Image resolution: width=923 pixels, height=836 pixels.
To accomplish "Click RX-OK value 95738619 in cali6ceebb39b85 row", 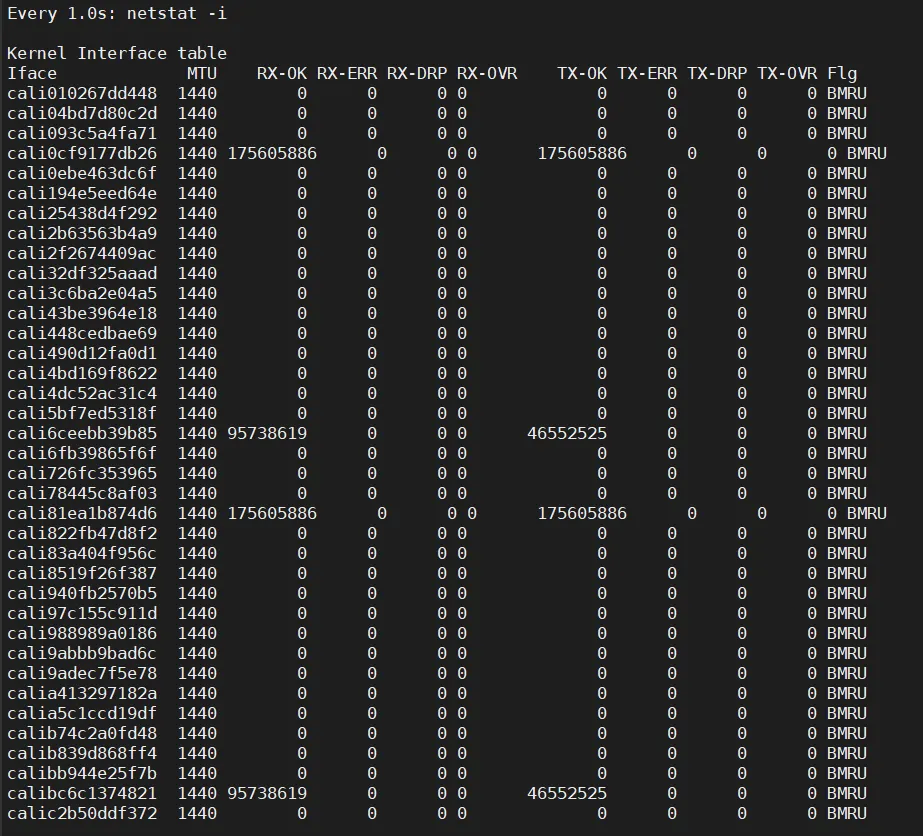I will [x=267, y=434].
